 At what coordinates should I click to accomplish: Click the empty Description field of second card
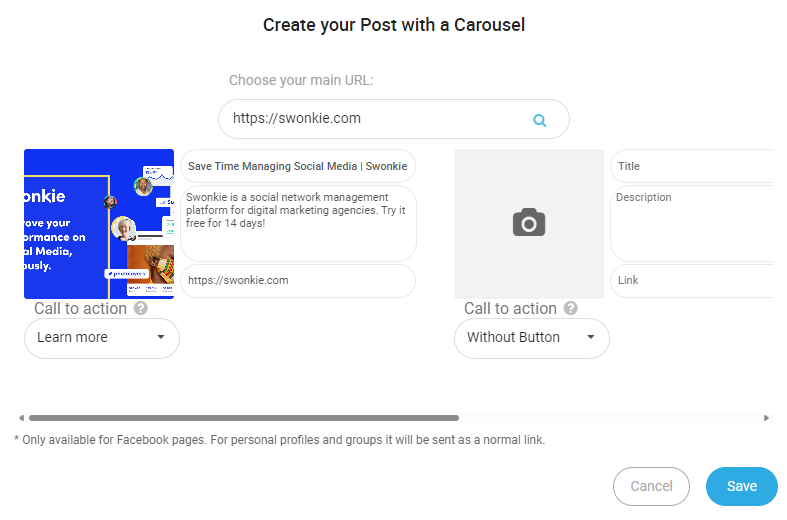(x=693, y=223)
